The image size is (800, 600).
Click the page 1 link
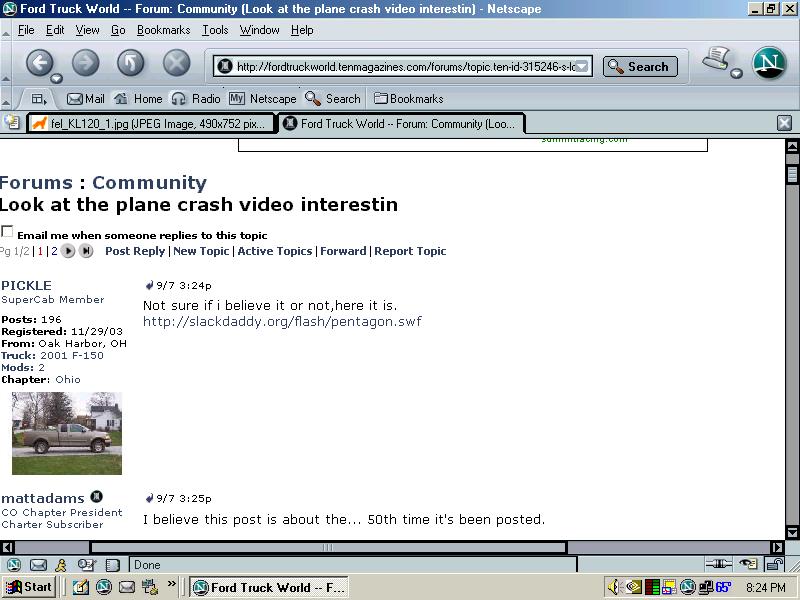pos(40,251)
